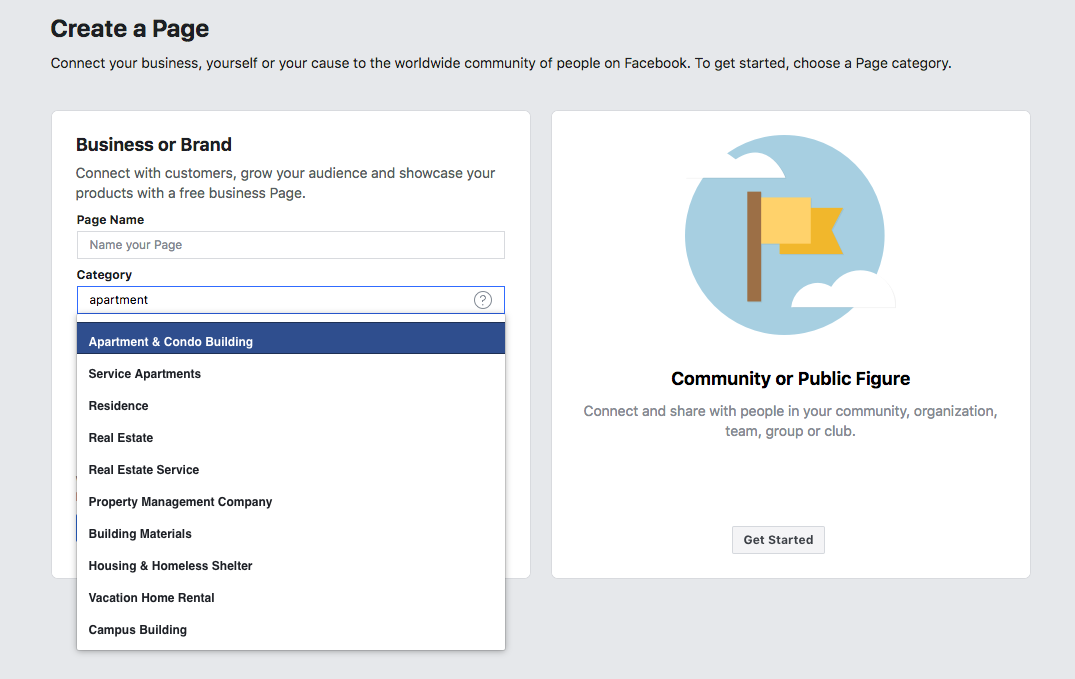Select Apartment & Condo Building category
1075x679 pixels.
[x=291, y=339]
